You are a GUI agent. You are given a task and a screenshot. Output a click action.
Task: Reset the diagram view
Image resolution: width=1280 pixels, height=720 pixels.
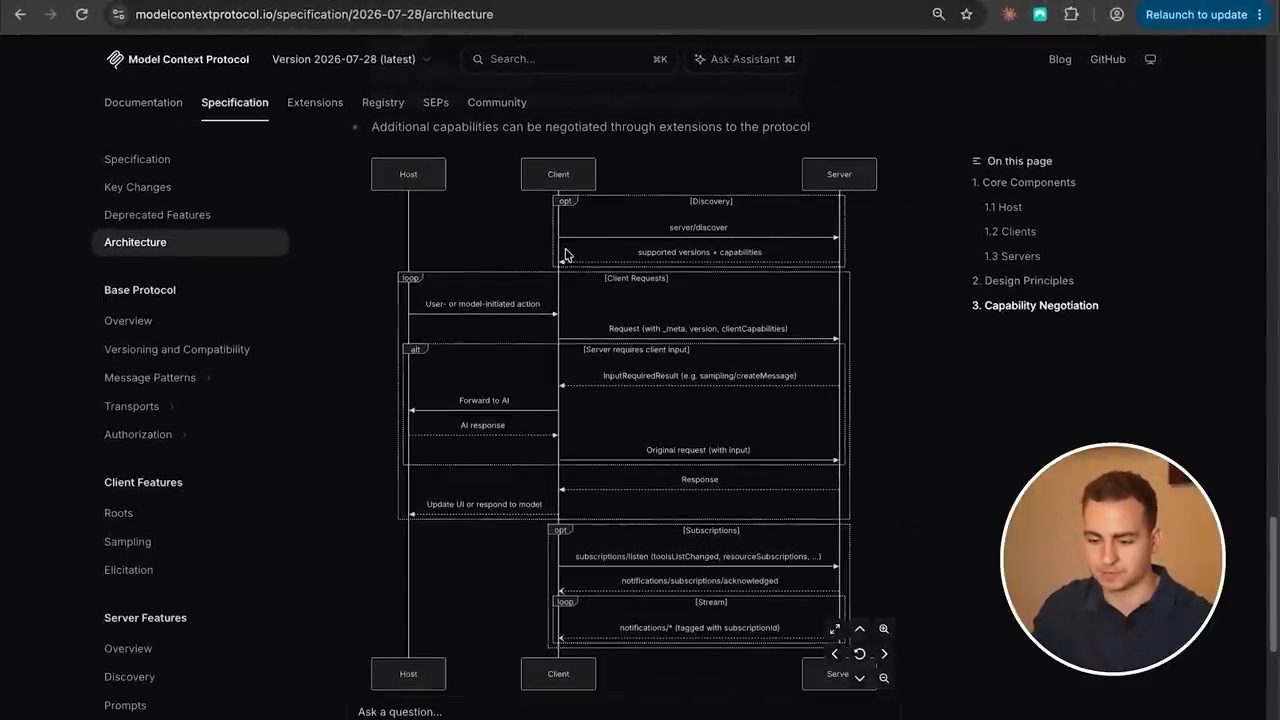[x=859, y=654]
